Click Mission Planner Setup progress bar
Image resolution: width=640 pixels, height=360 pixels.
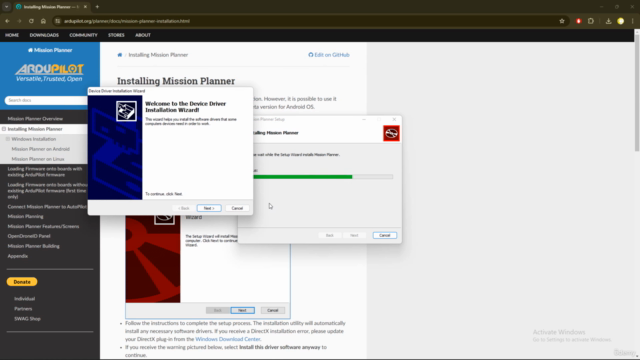(323, 177)
